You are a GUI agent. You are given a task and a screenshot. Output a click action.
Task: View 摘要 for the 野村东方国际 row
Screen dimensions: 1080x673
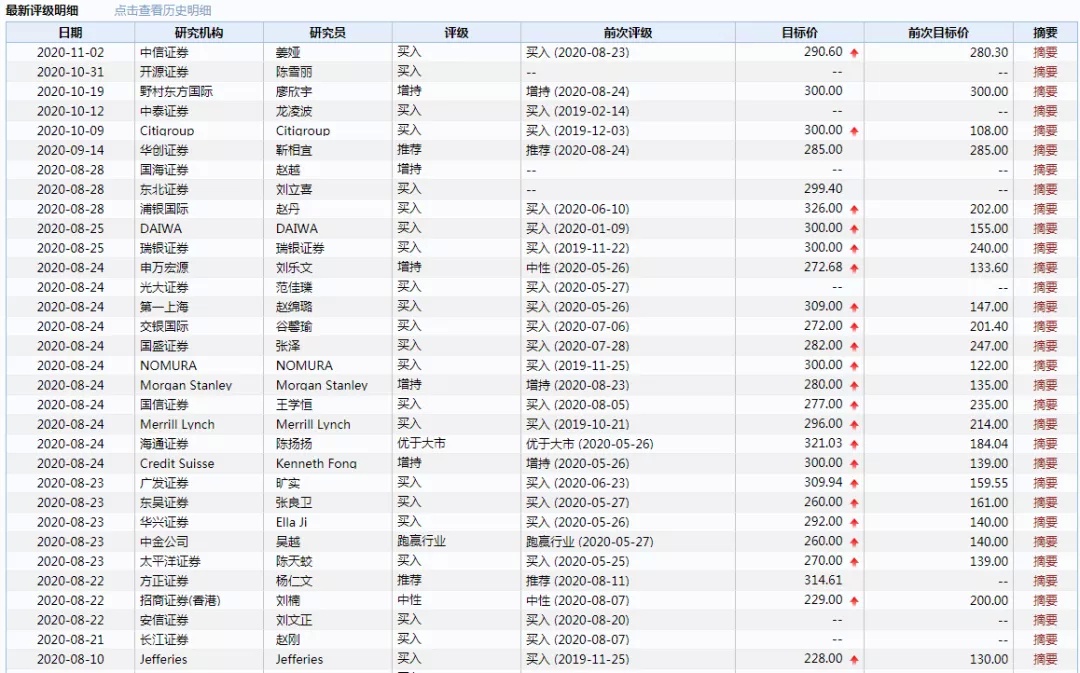point(1045,92)
